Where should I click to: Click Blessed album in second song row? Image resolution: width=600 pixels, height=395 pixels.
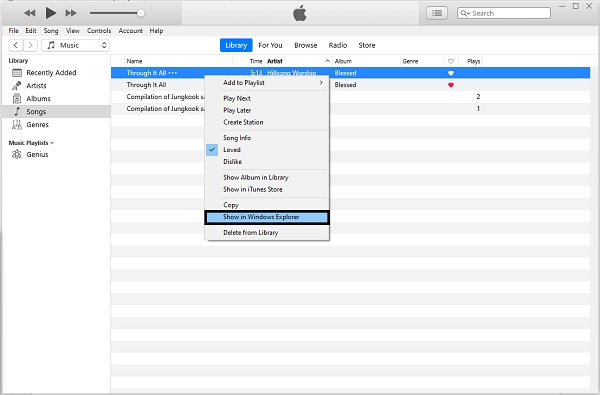tap(345, 85)
